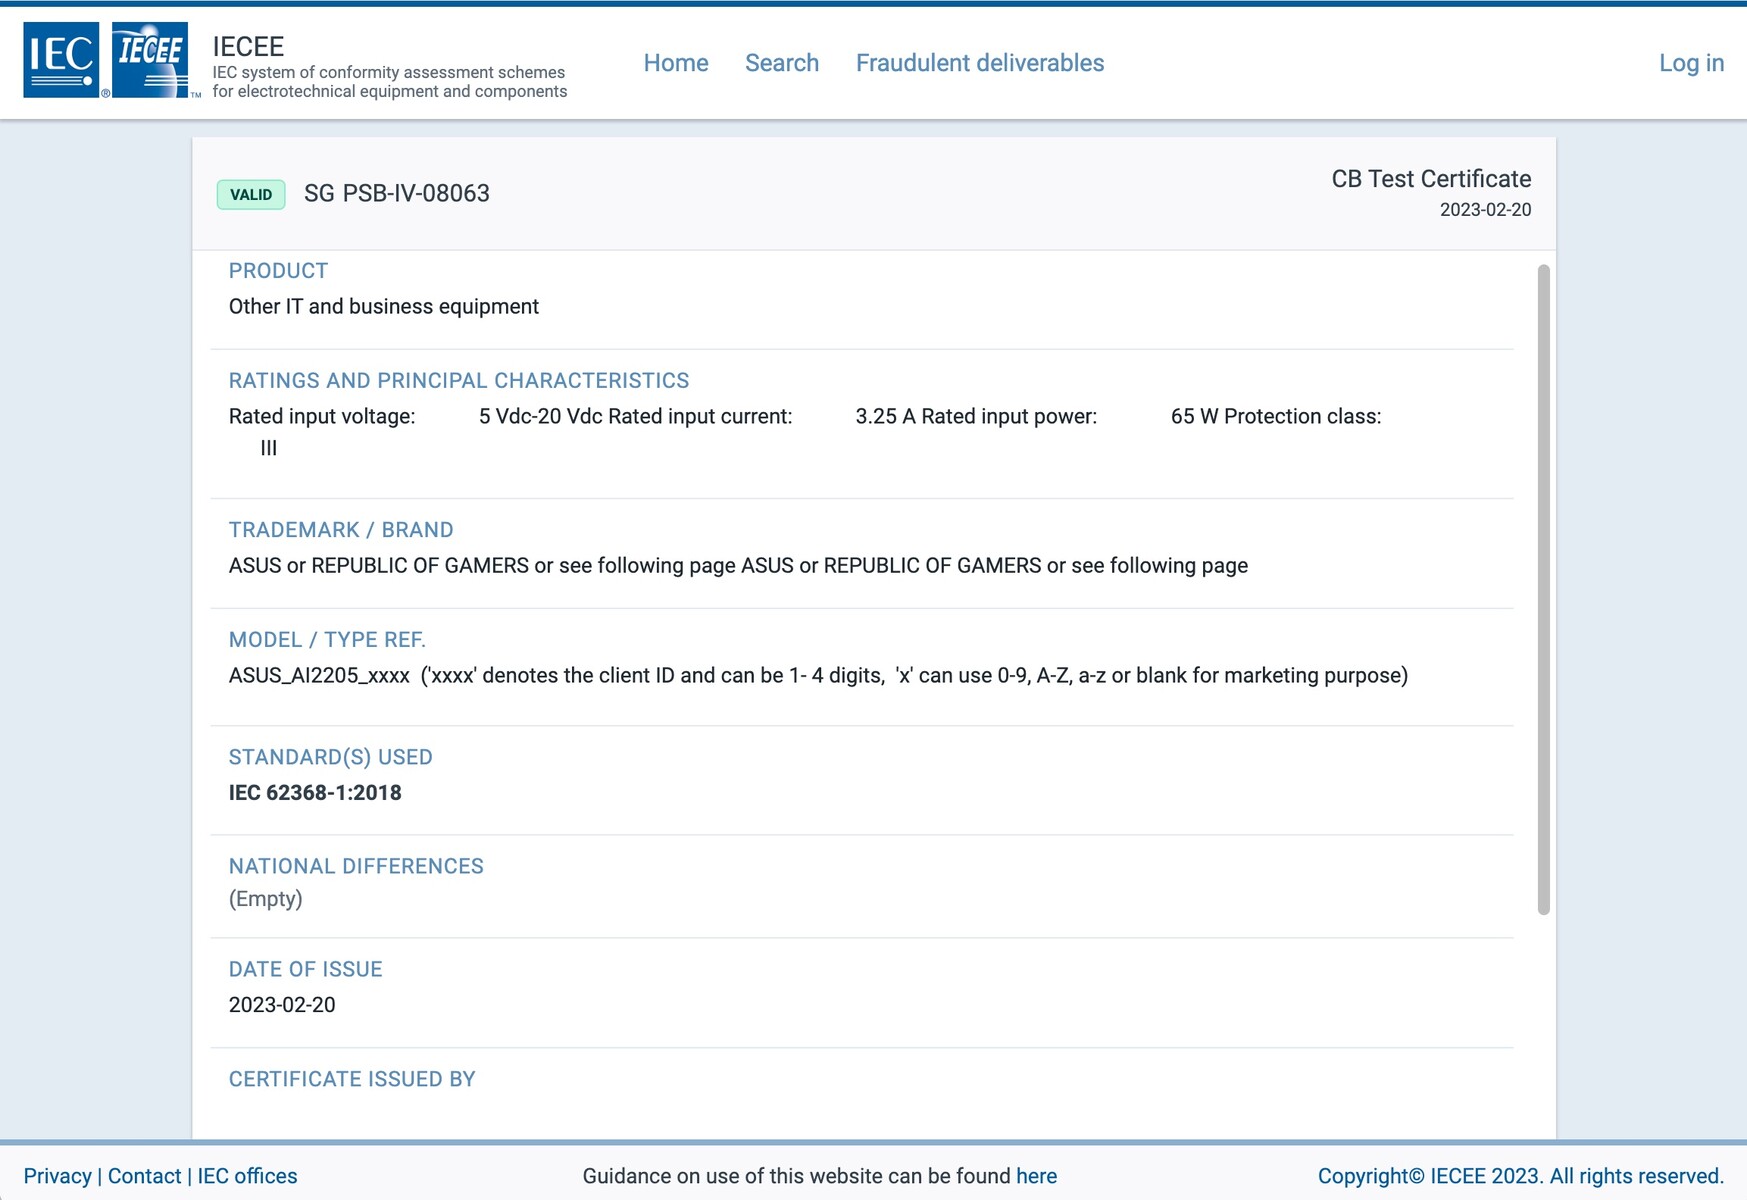Select 'Other IT and business equipment' text
1747x1200 pixels.
(384, 306)
